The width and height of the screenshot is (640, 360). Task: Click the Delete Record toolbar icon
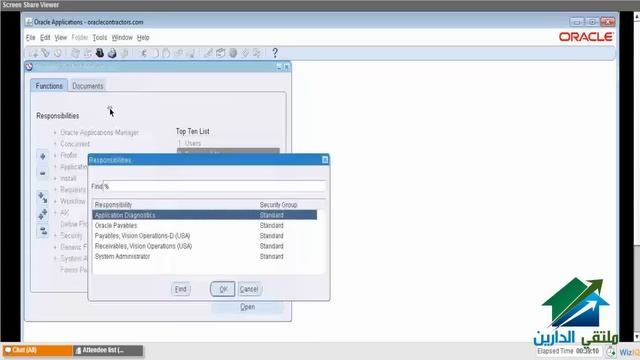191,53
